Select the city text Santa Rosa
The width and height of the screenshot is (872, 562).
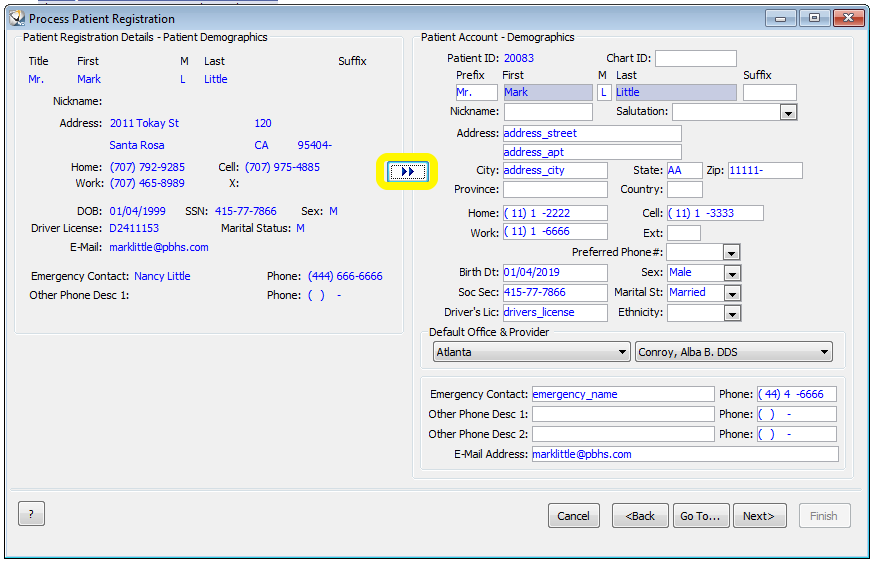click(137, 146)
